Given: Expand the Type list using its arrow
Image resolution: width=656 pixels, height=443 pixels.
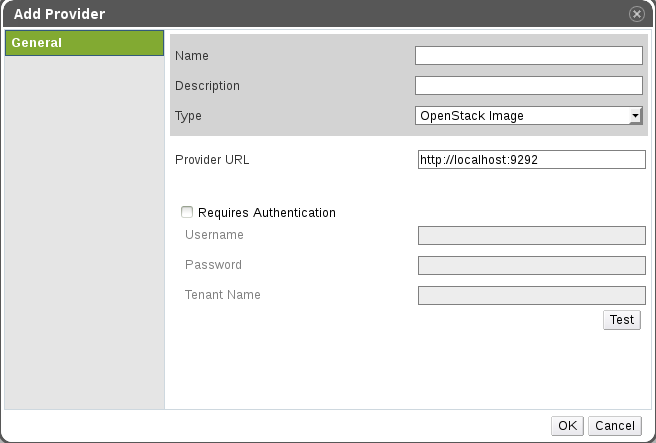Looking at the screenshot, I should (635, 117).
